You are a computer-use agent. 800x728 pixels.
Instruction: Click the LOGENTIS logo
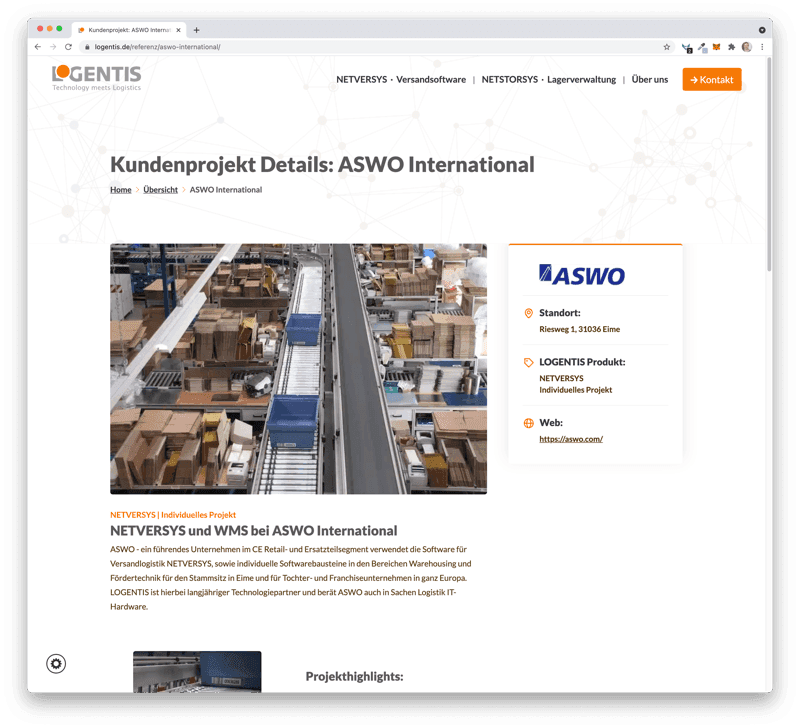pos(96,78)
